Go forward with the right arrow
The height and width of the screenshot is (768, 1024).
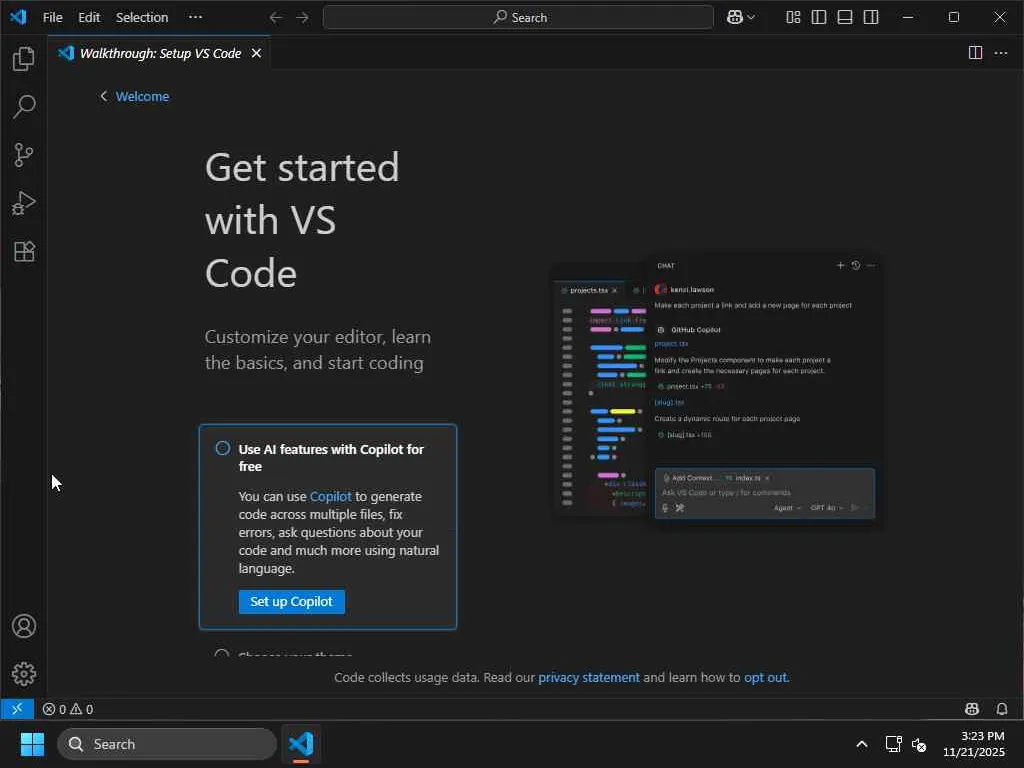[x=302, y=18]
